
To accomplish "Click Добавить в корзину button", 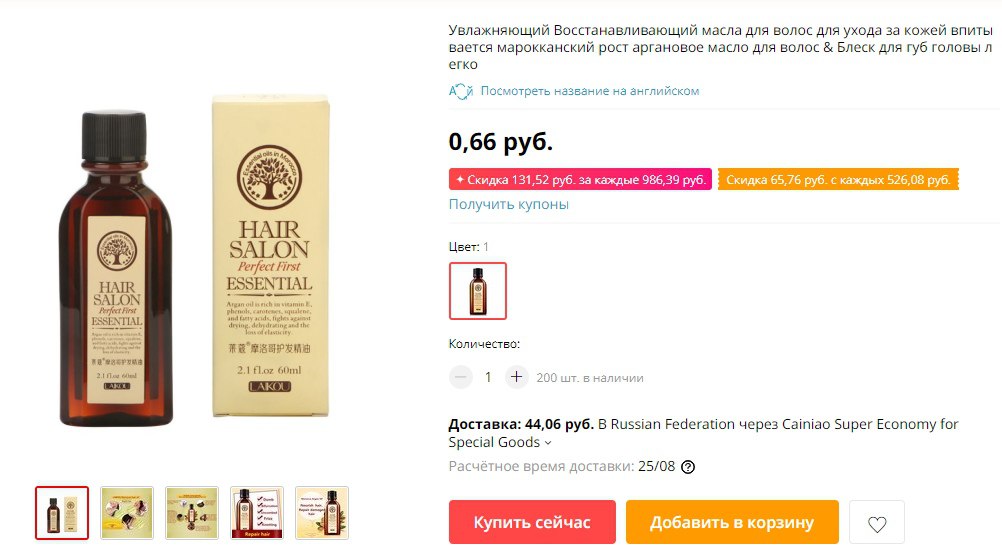I will point(732,522).
